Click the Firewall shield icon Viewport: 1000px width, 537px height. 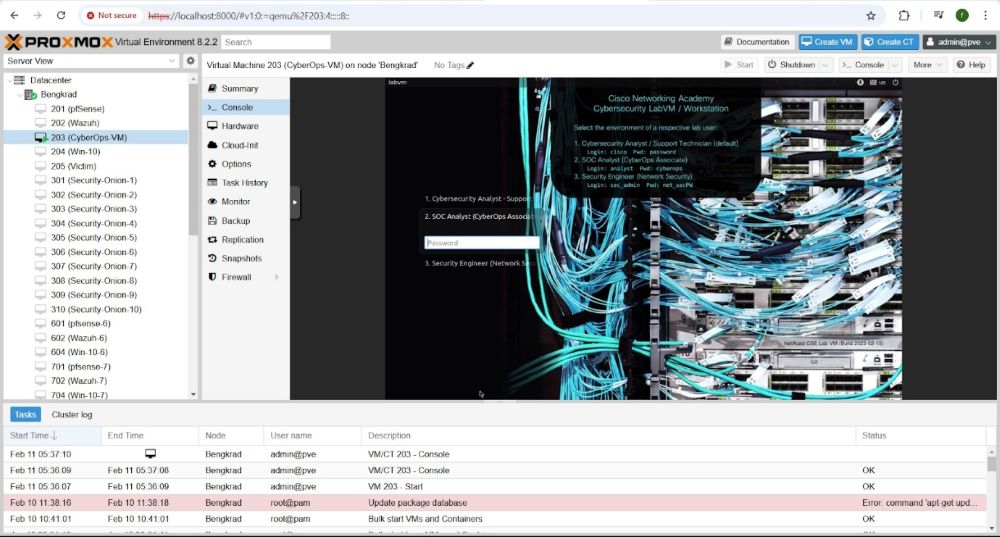coord(212,277)
